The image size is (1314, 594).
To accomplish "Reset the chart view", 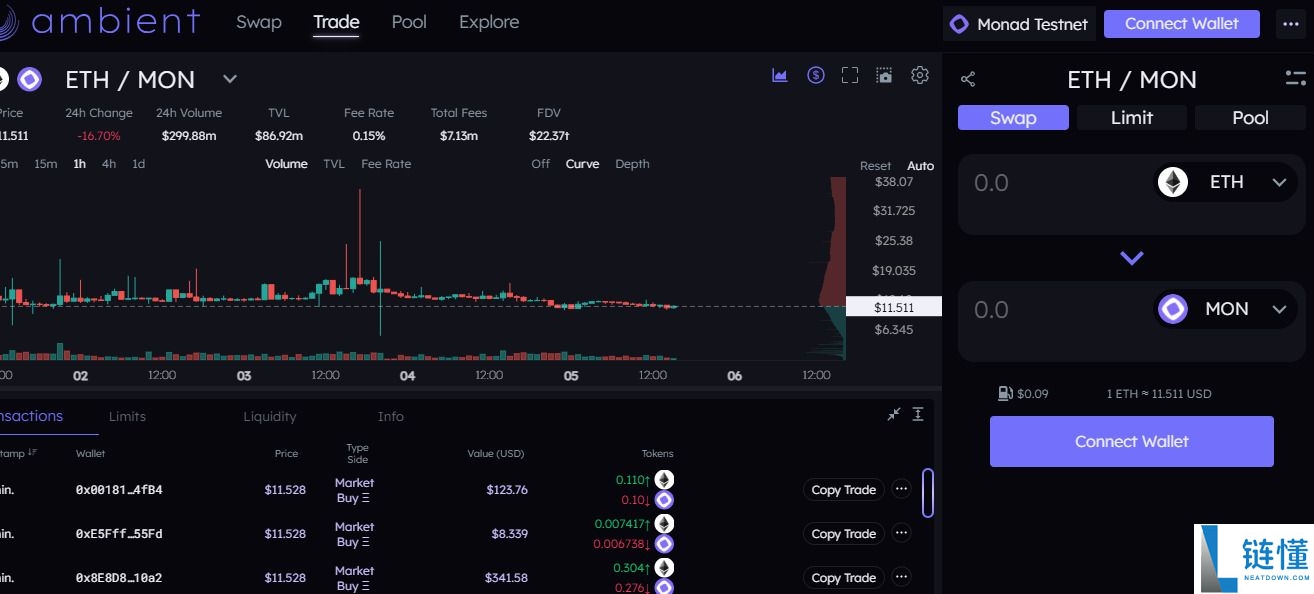I will [875, 166].
